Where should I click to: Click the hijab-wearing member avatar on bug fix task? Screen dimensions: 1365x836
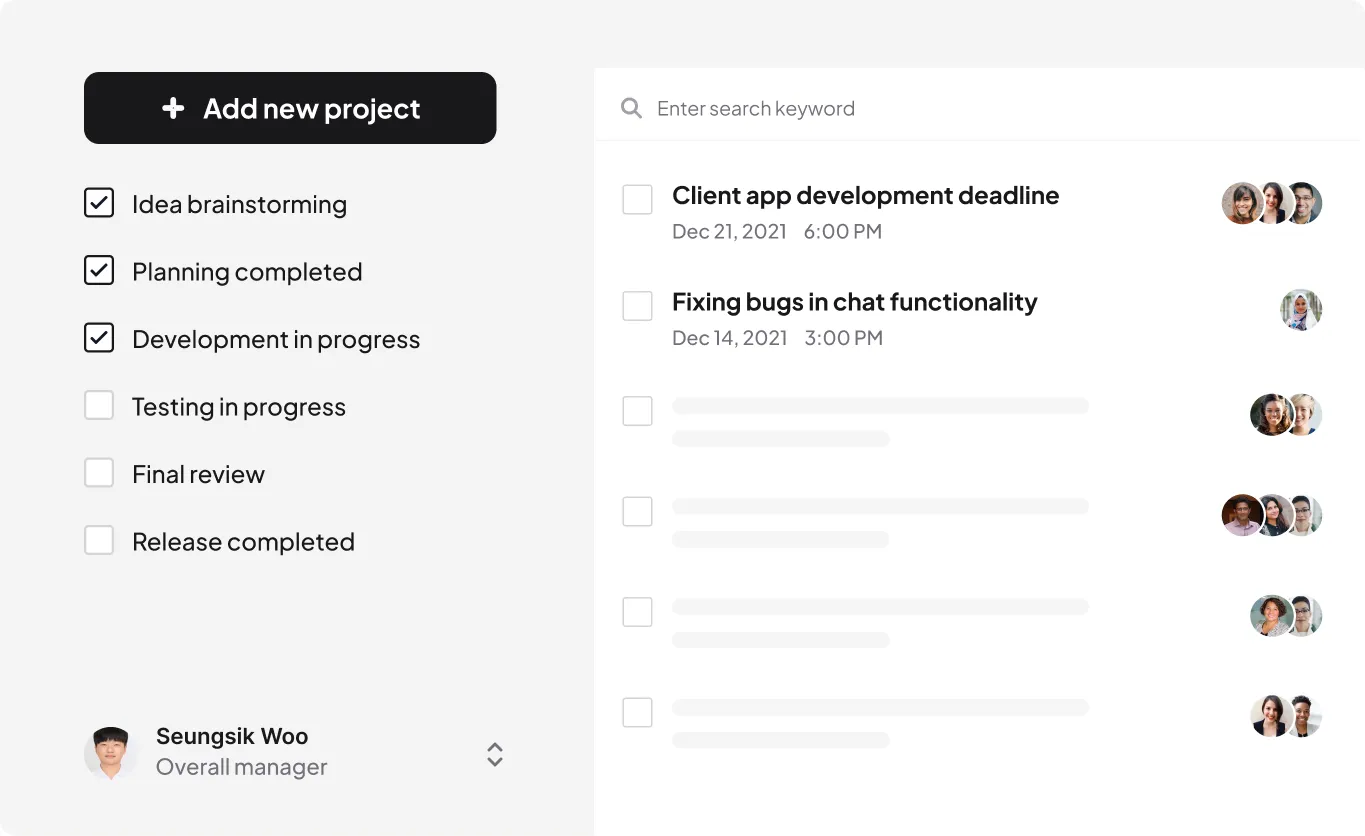[x=1301, y=310]
